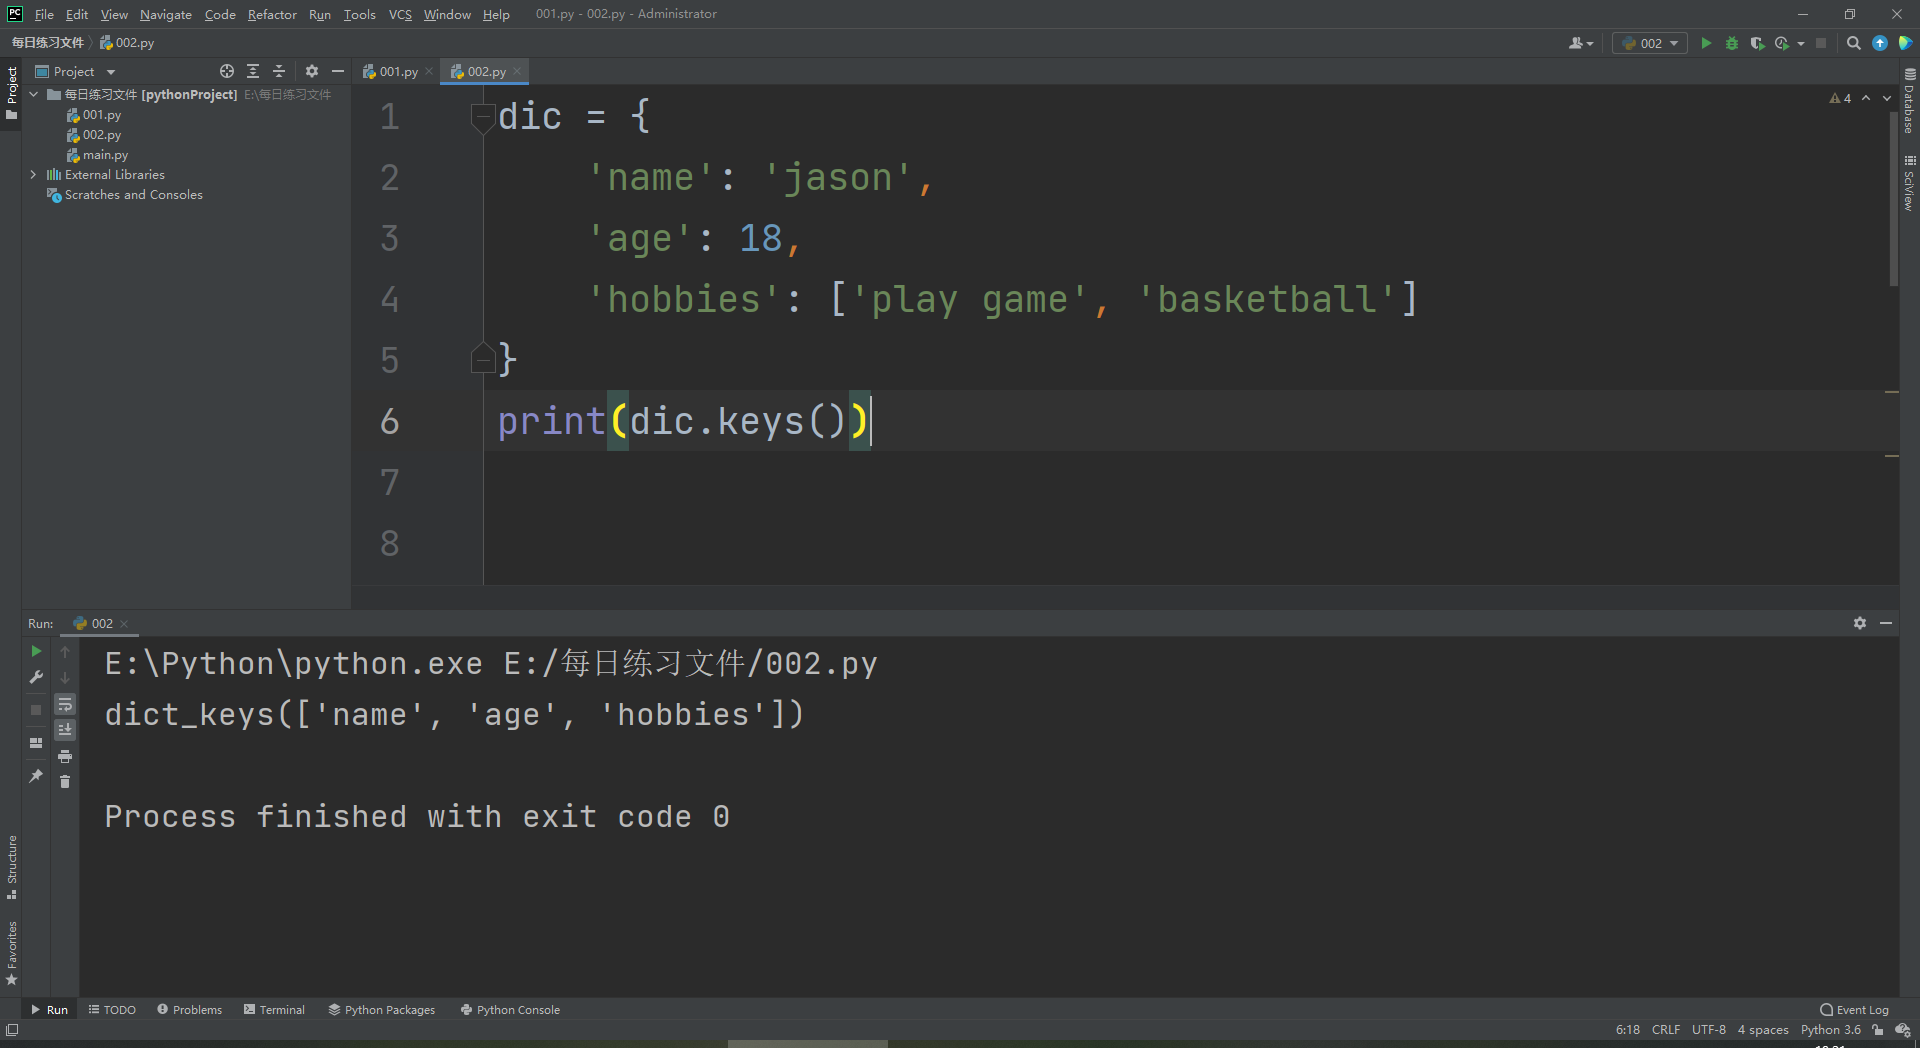
Task: Pin the Run tab
Action: point(37,775)
